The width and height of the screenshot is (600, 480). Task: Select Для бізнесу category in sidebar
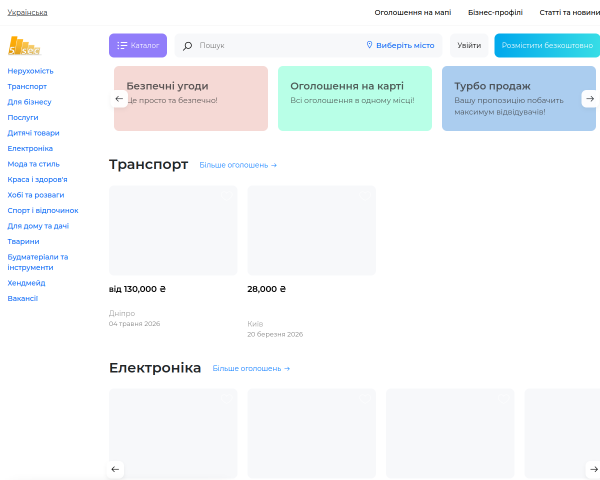point(29,102)
